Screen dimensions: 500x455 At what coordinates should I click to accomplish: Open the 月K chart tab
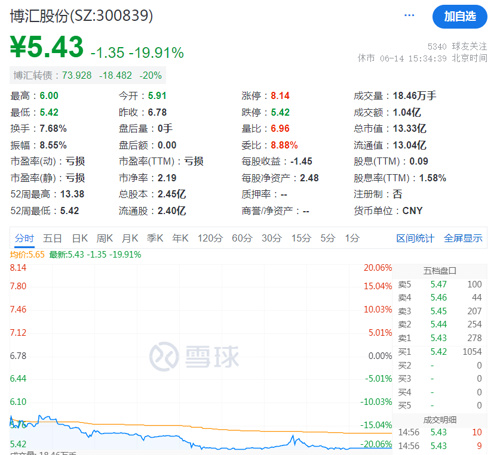(x=130, y=238)
